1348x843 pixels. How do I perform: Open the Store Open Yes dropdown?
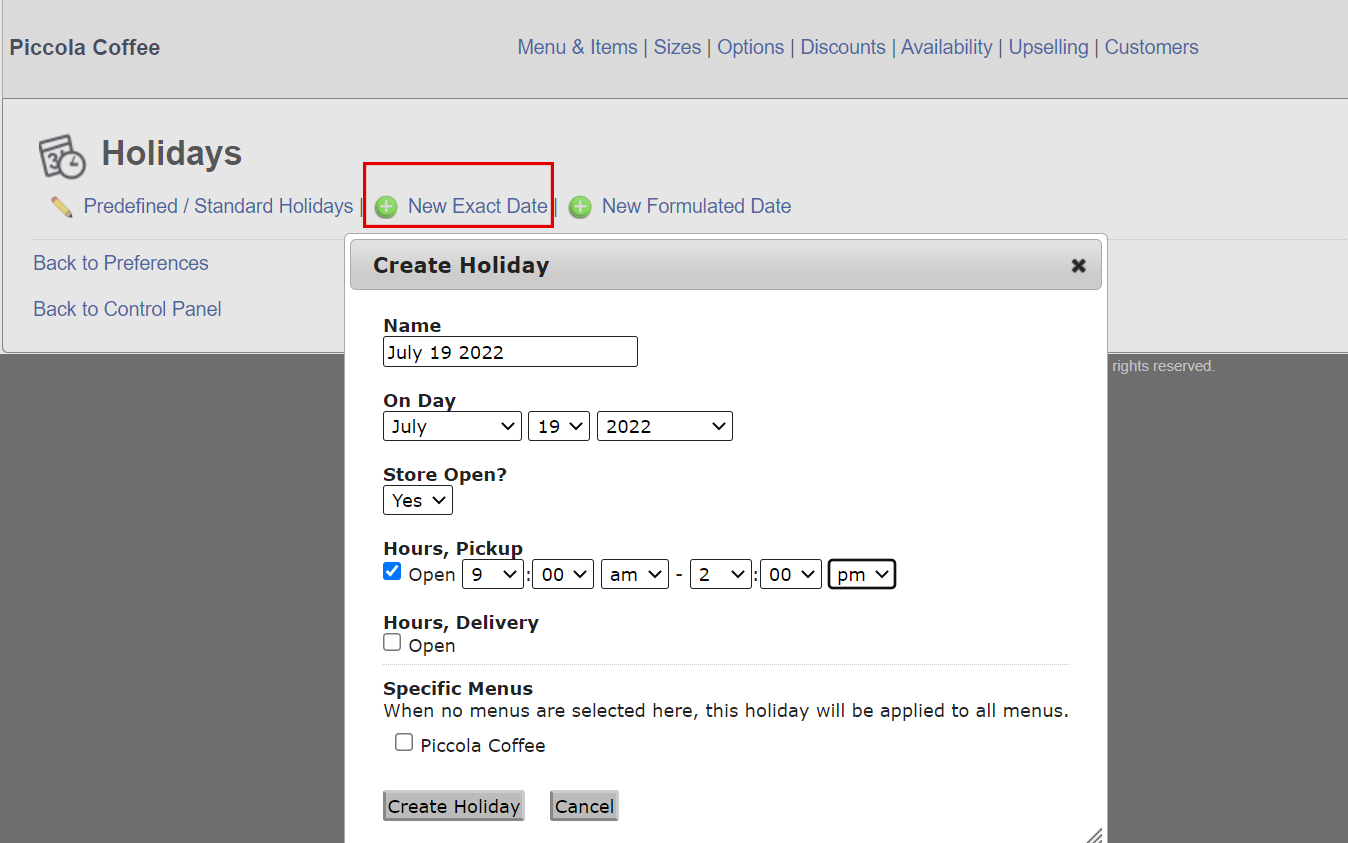pyautogui.click(x=418, y=500)
